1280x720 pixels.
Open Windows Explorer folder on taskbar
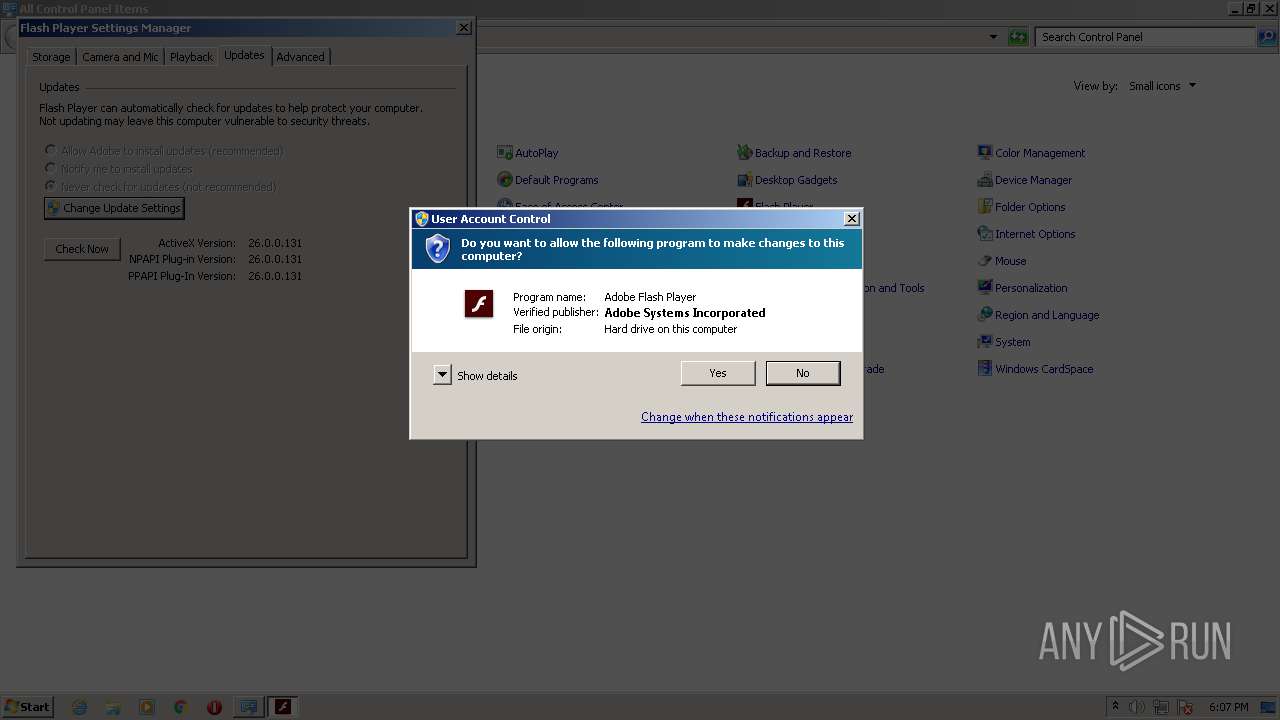pyautogui.click(x=113, y=707)
